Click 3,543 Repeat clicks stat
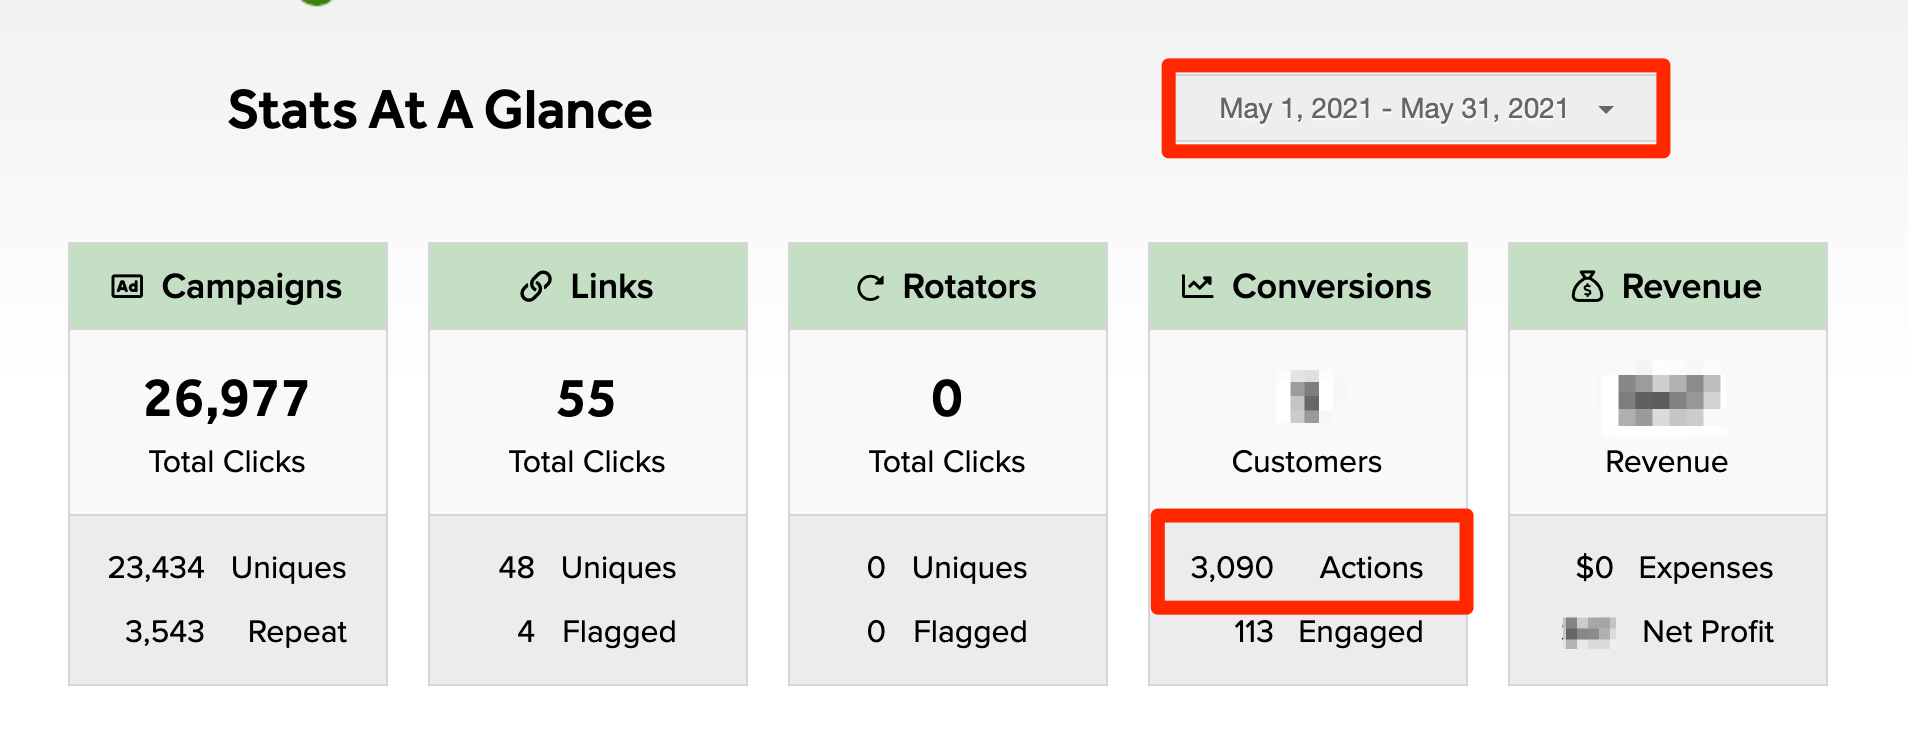 click(235, 632)
